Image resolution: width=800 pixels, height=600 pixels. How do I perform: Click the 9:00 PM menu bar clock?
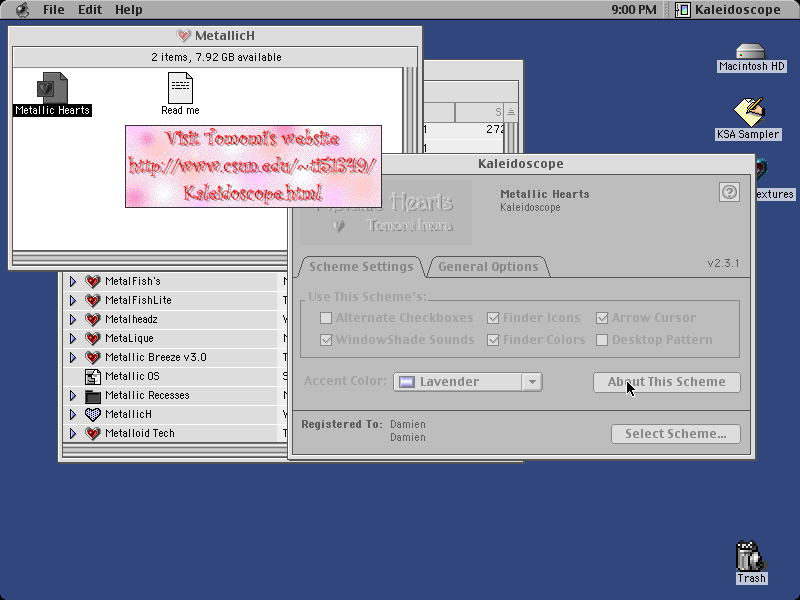click(x=634, y=10)
